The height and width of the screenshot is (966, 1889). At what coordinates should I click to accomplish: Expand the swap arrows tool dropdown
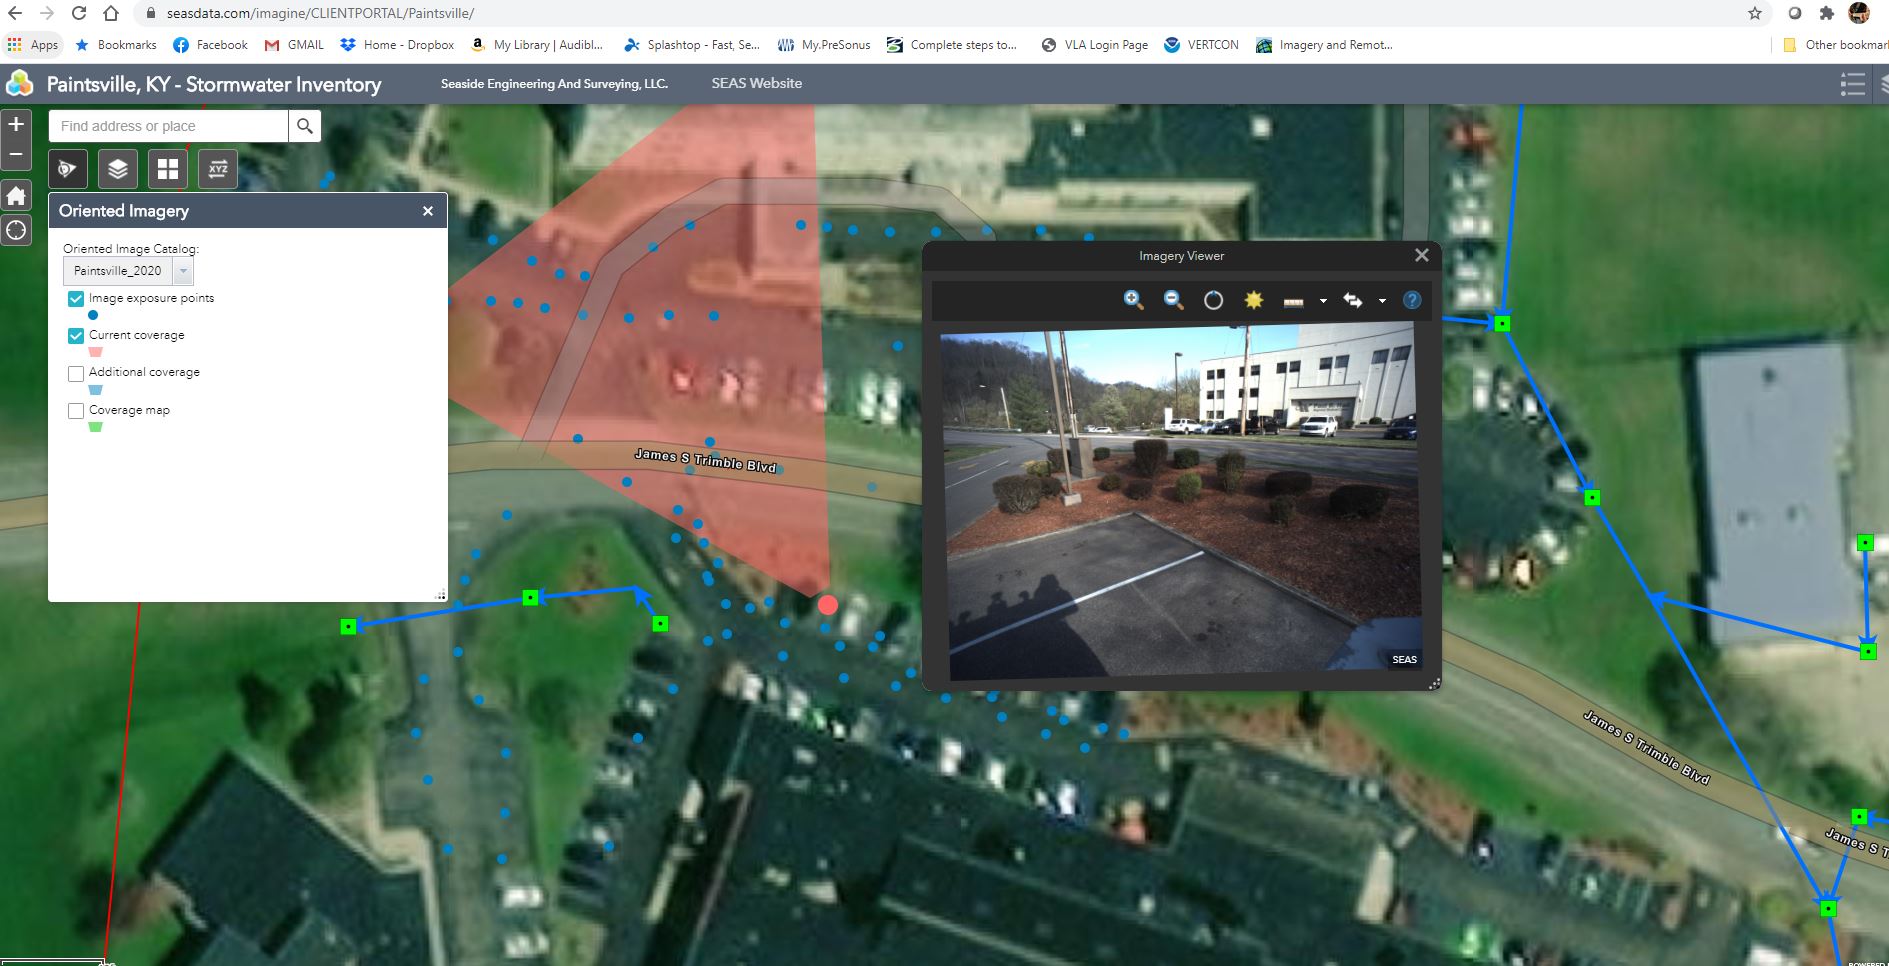click(x=1382, y=301)
